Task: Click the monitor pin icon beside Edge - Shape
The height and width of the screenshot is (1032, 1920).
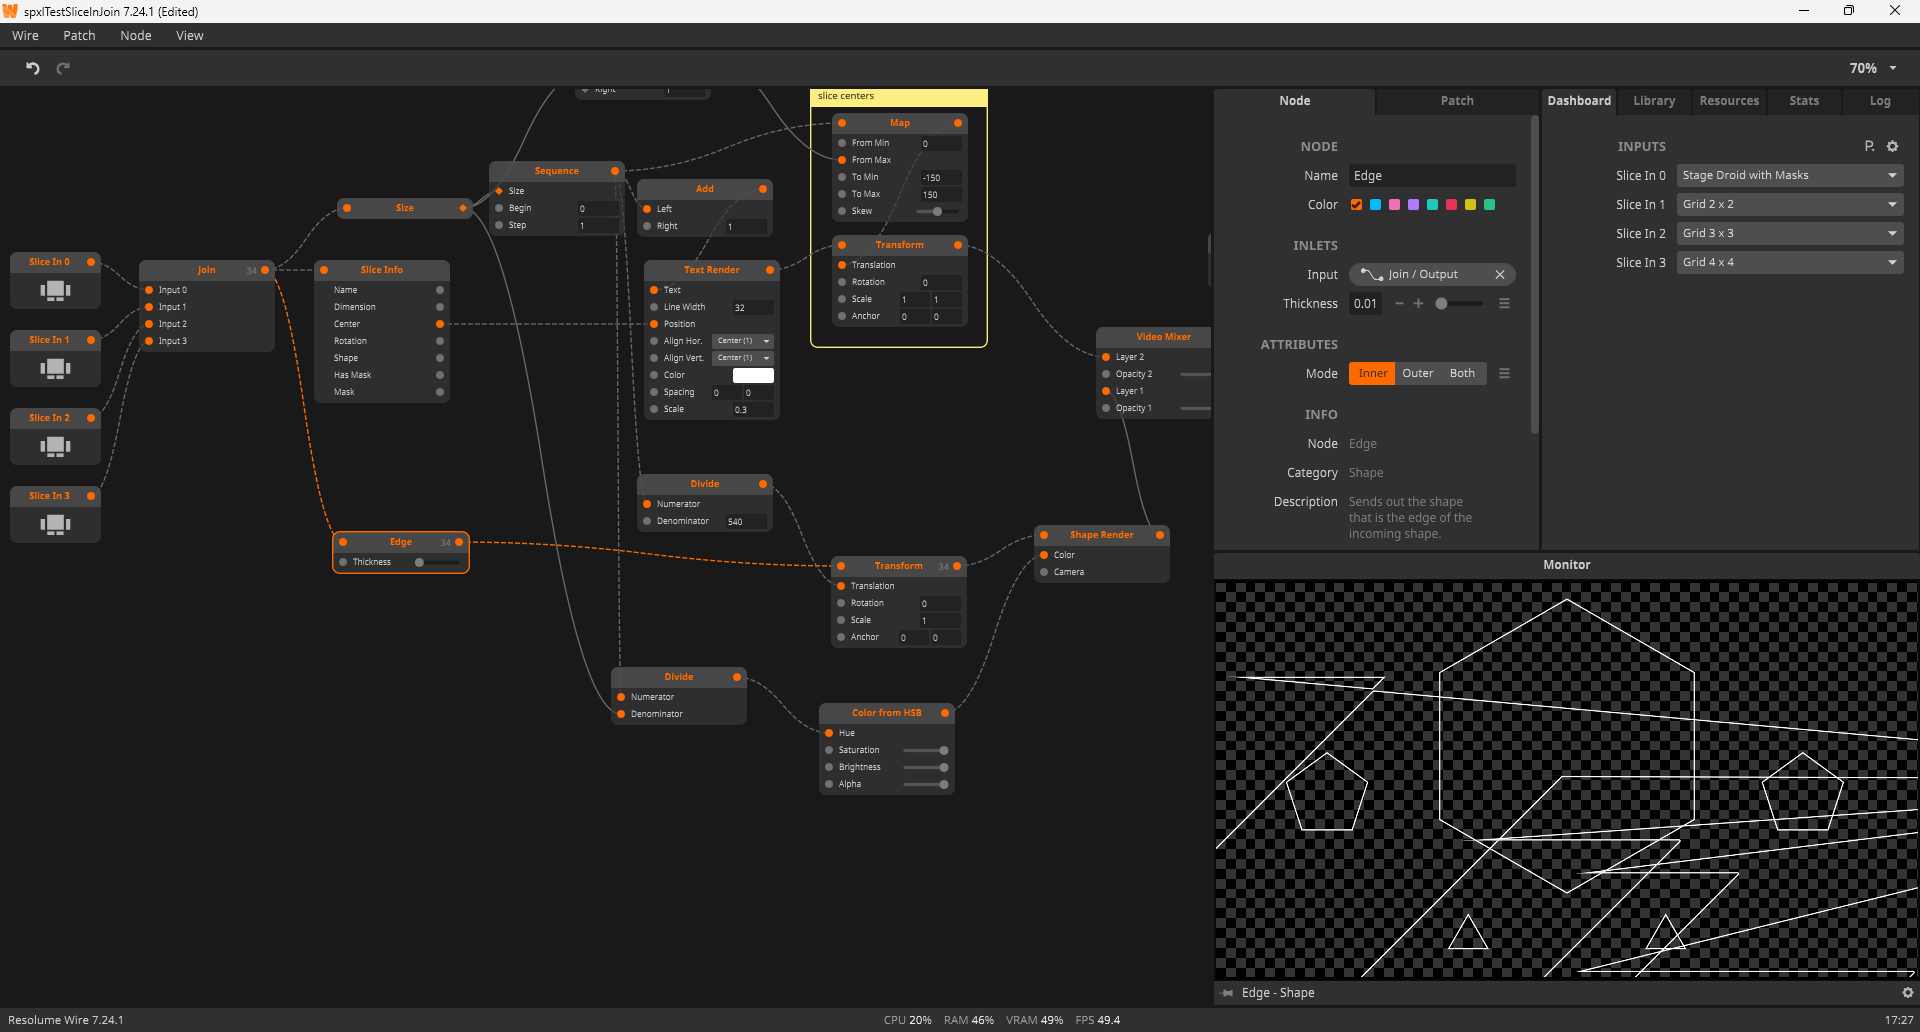Action: [1228, 993]
